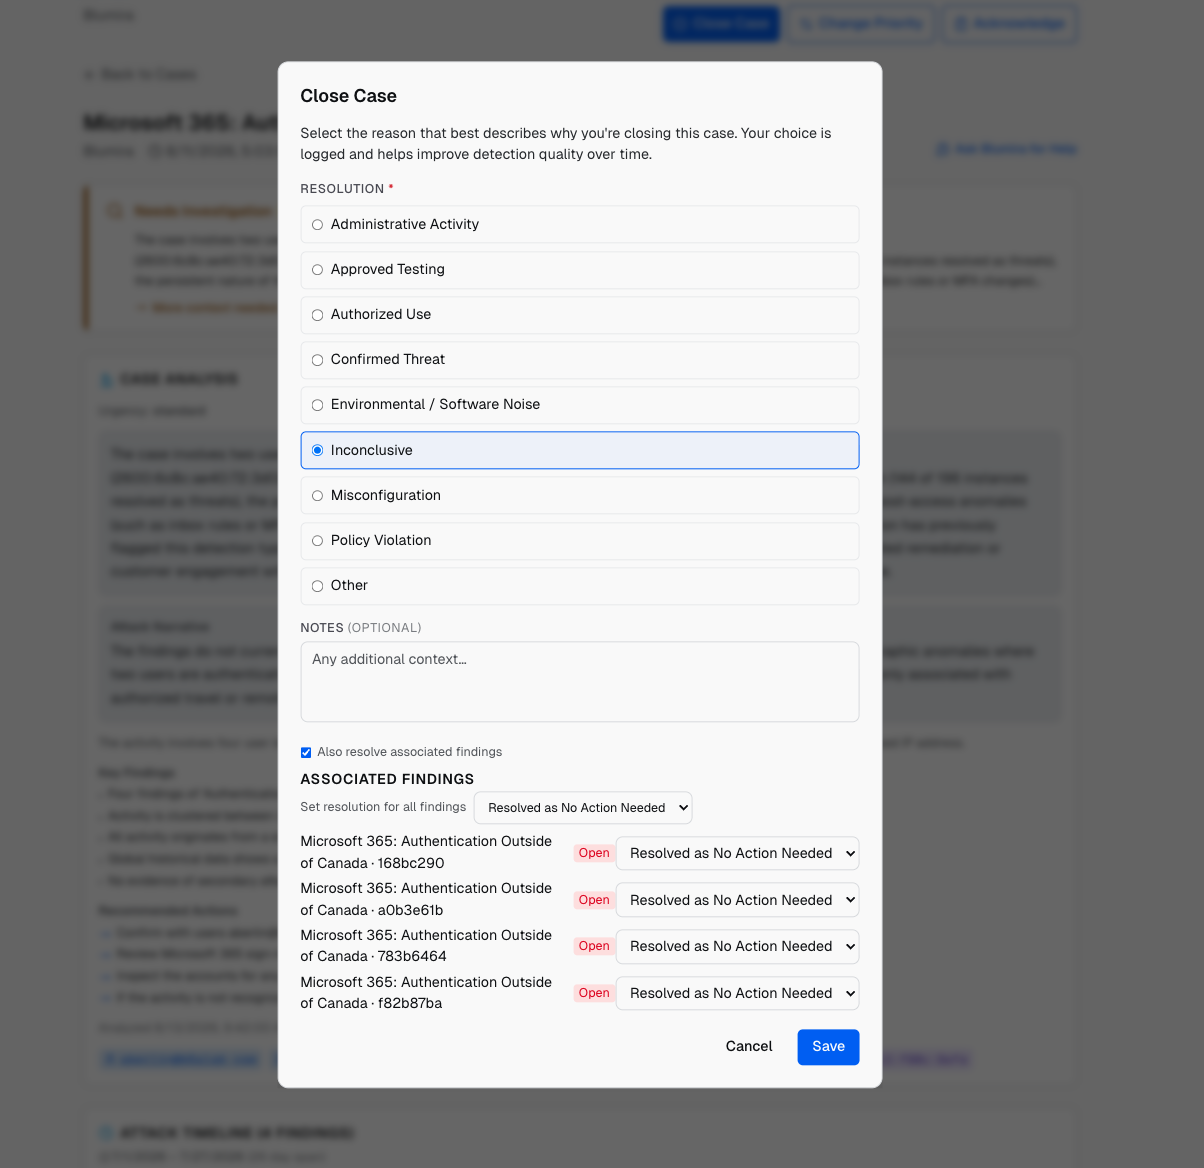The width and height of the screenshot is (1204, 1168).
Task: Open resolution dropdown for finding a0b3e61b
Action: [737, 900]
